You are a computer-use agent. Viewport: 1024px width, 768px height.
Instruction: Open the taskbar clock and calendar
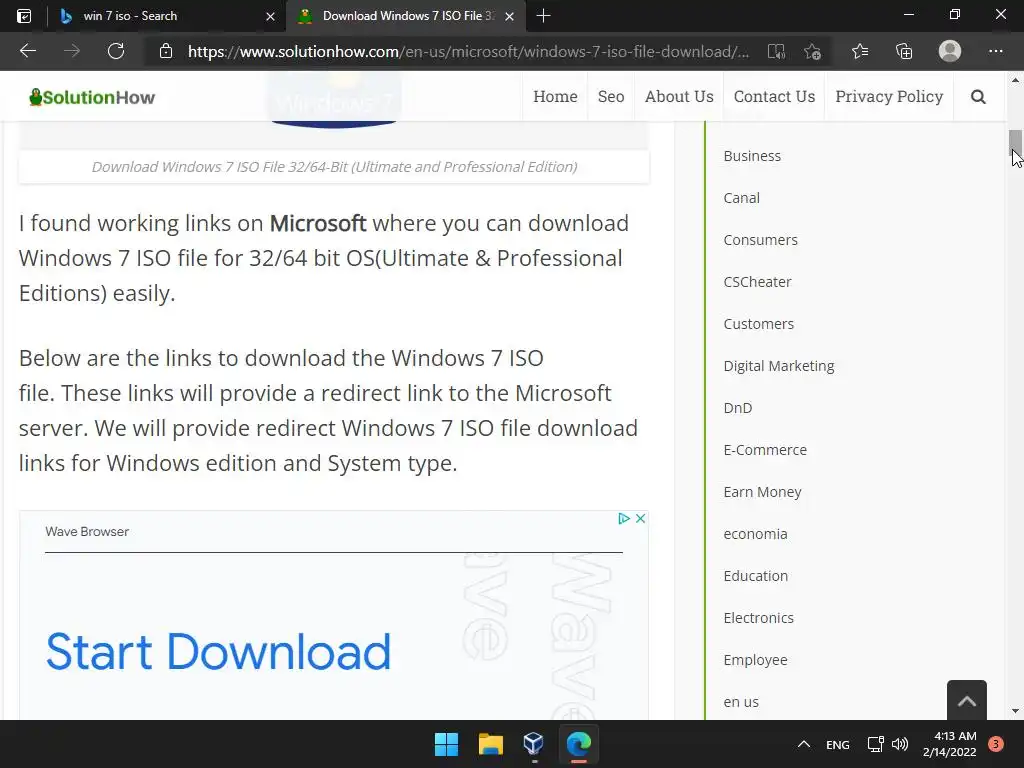click(950, 744)
